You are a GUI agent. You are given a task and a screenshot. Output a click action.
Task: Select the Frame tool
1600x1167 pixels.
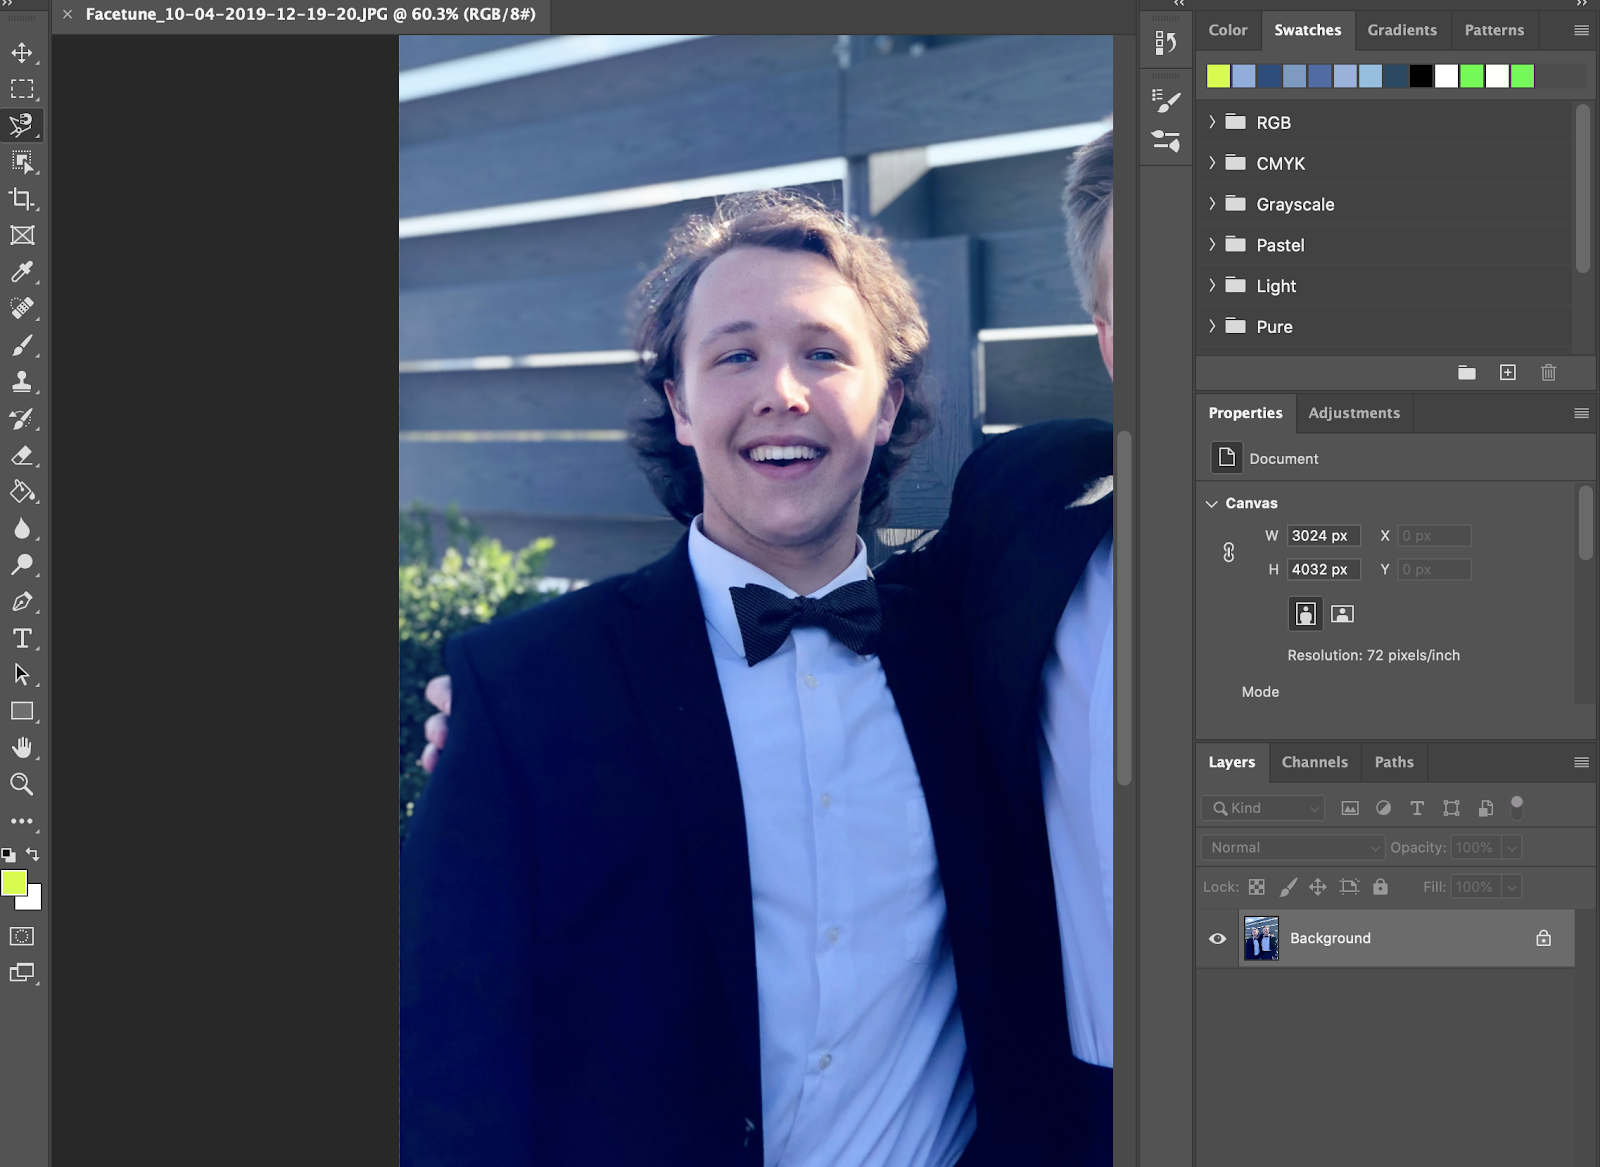22,235
